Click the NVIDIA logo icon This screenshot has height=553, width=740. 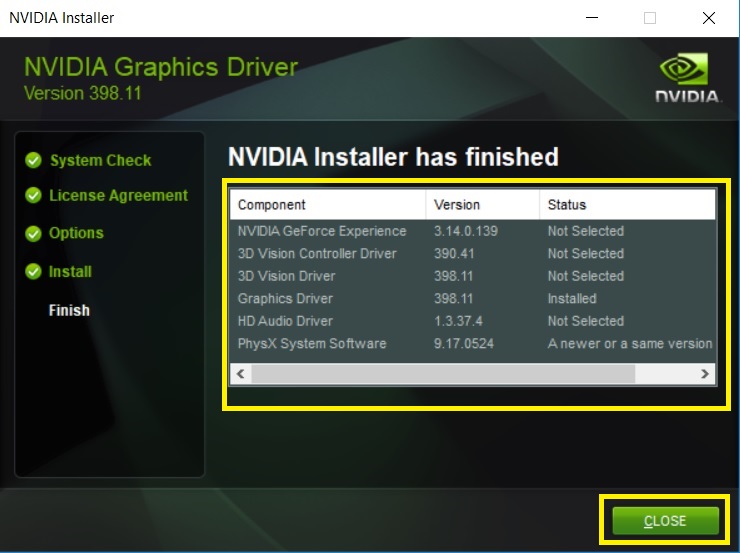click(x=687, y=78)
